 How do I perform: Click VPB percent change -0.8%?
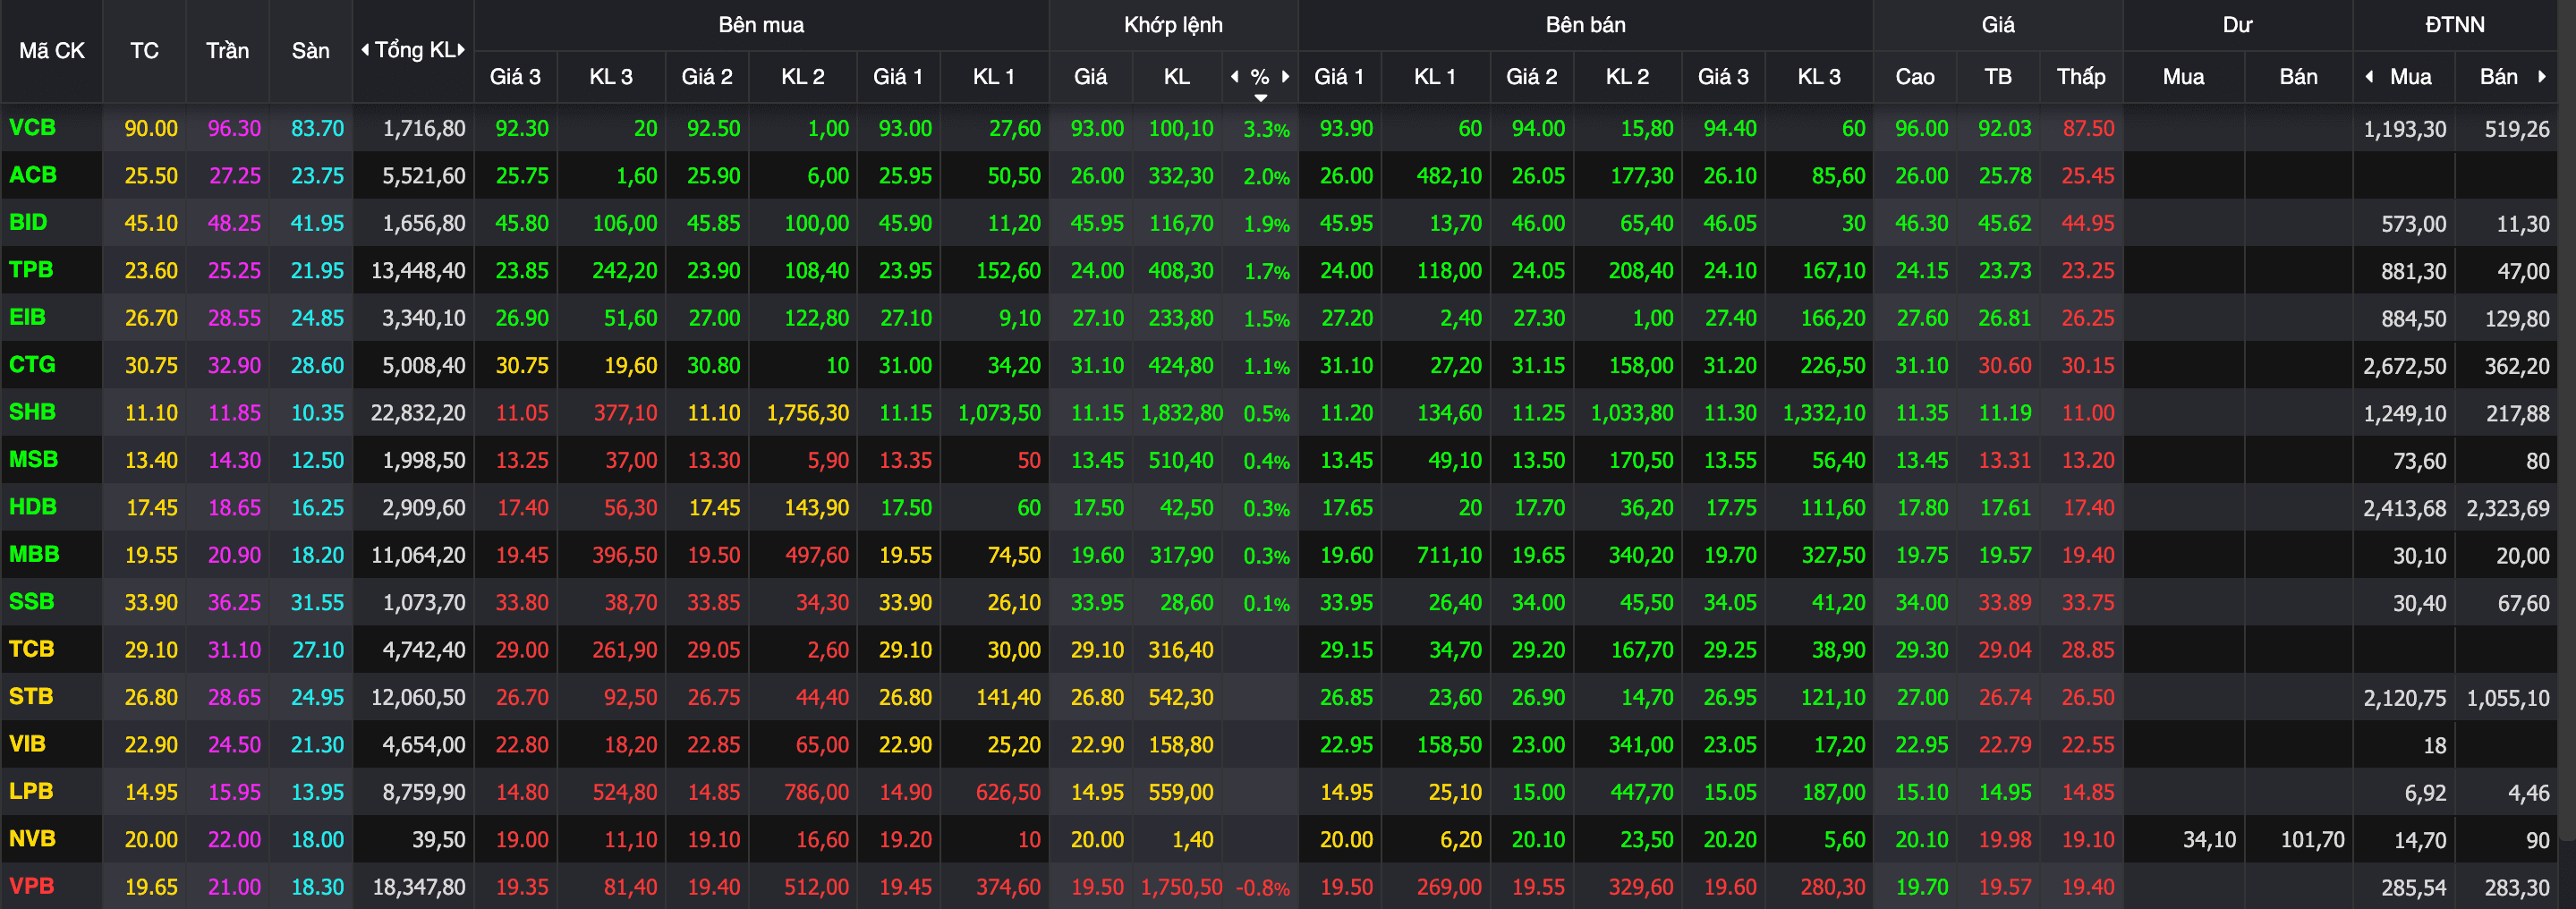click(x=1262, y=887)
